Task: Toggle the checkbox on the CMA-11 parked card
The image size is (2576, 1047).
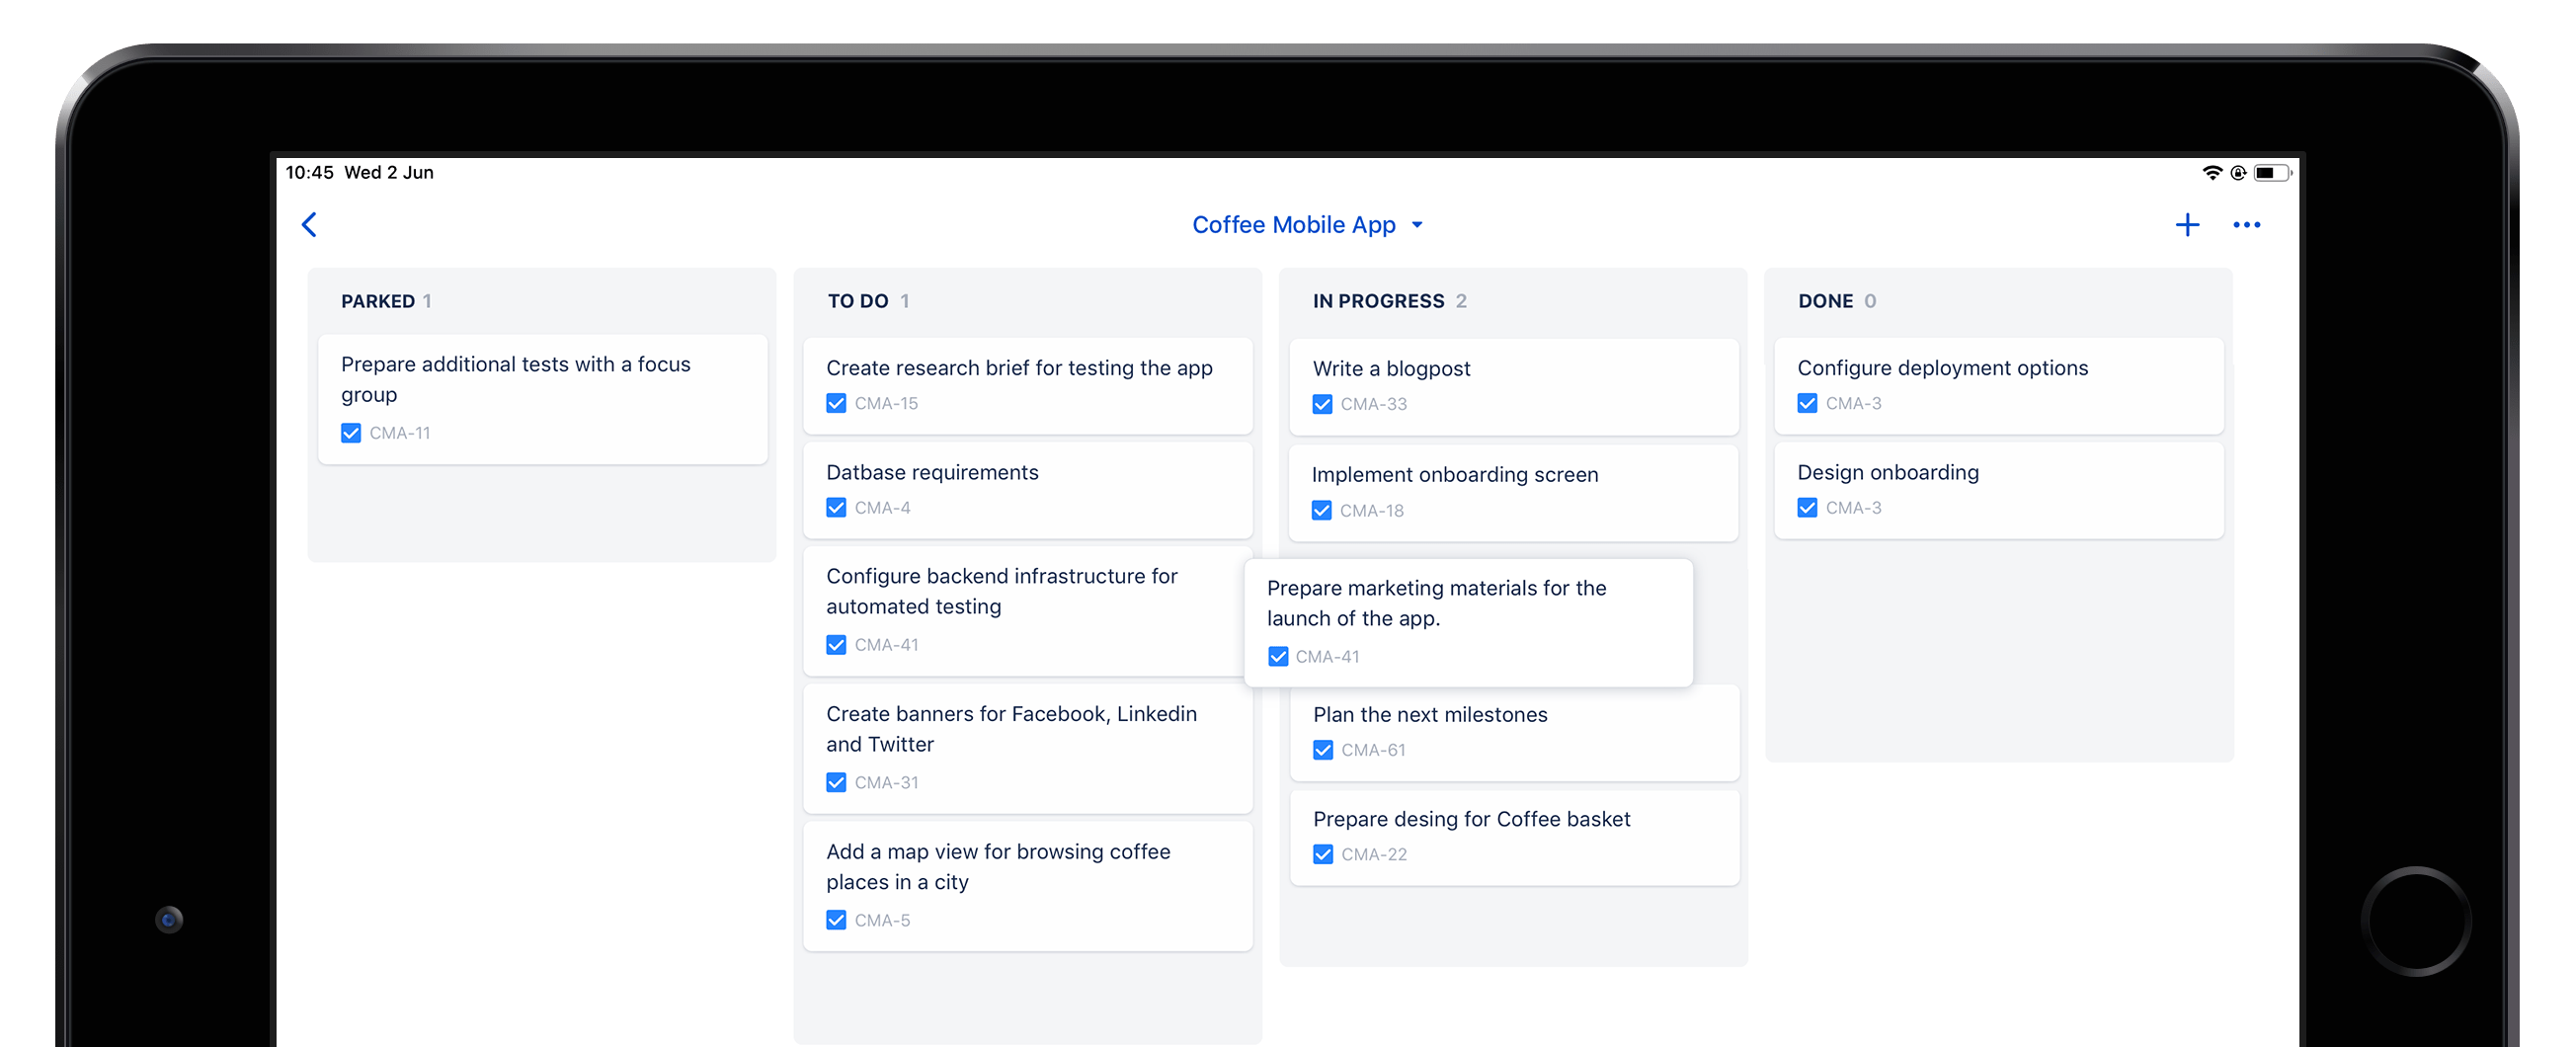Action: [x=351, y=433]
